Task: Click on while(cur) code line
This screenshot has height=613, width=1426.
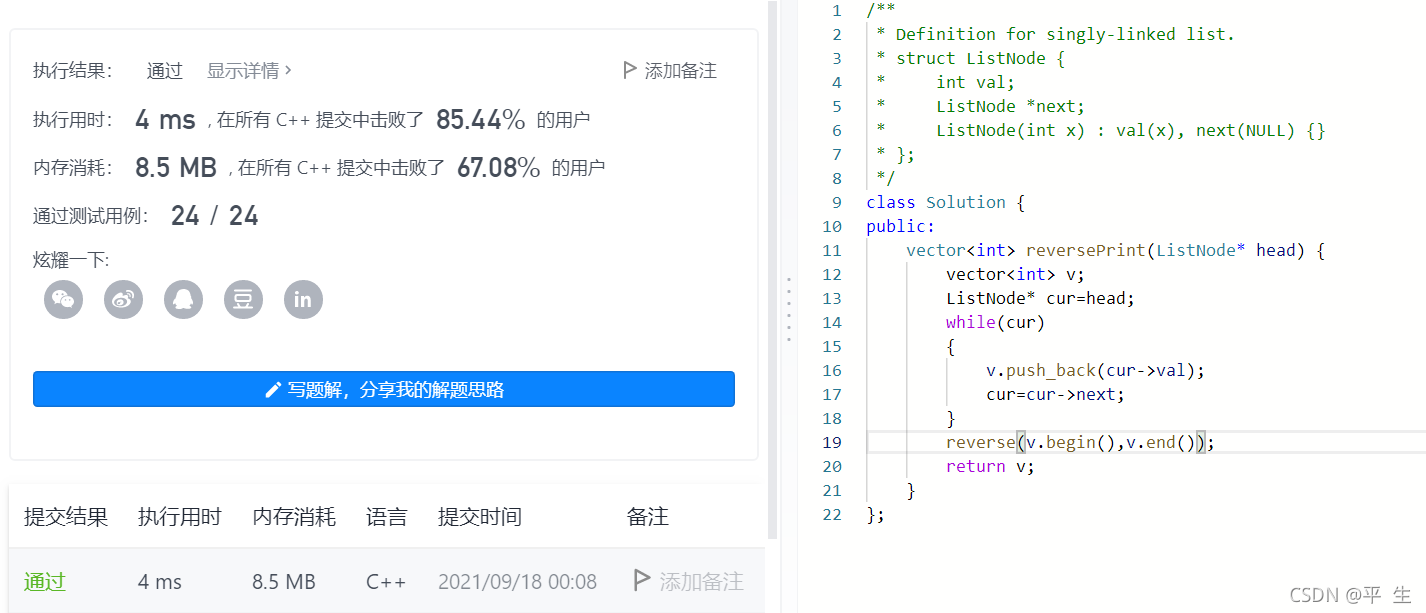Action: (995, 322)
